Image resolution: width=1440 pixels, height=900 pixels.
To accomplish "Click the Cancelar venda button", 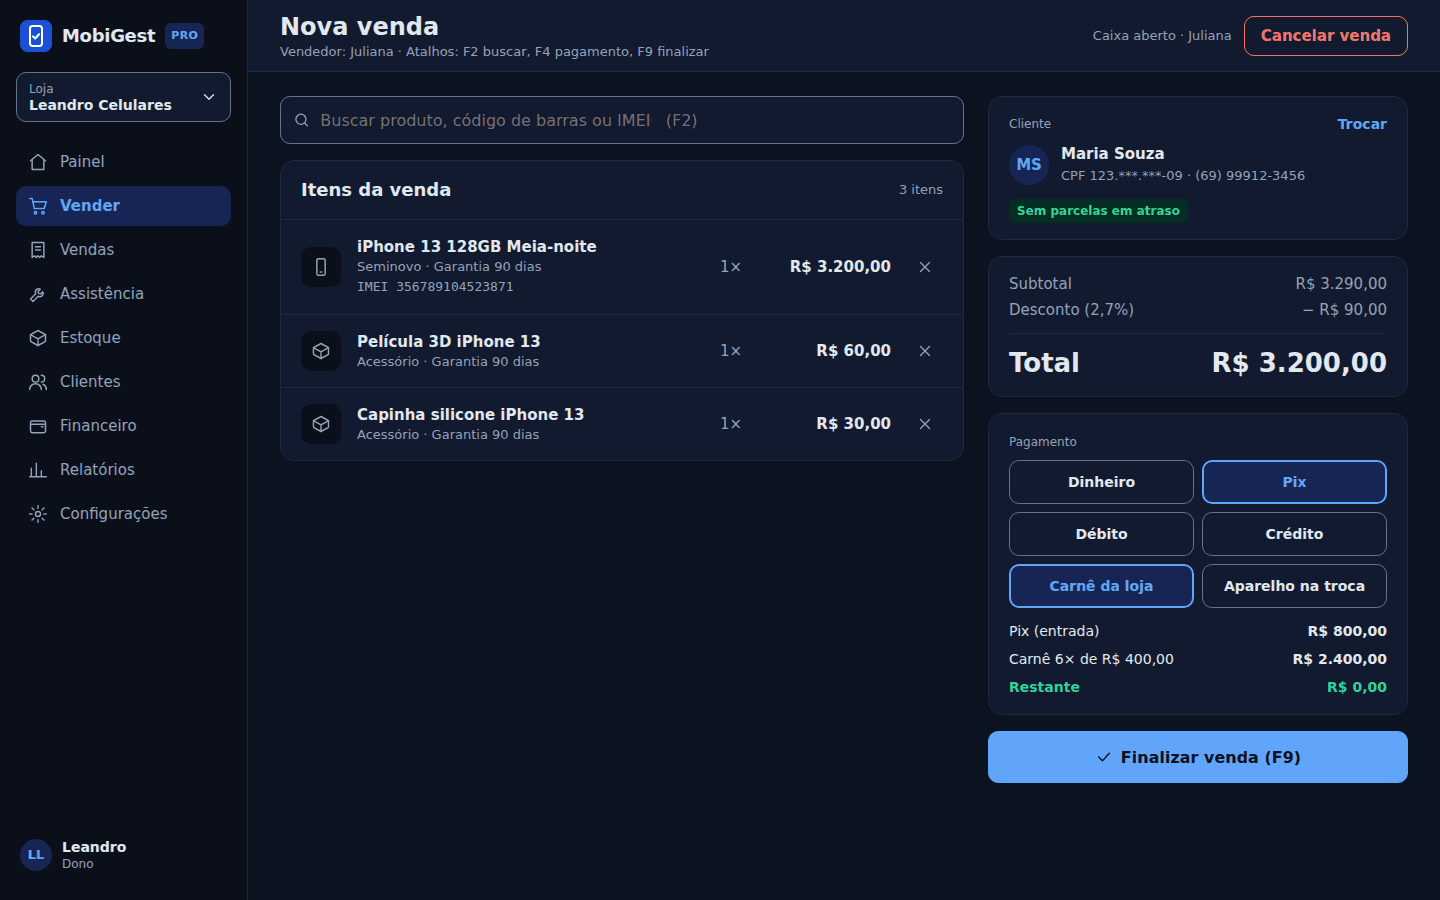I will pos(1326,36).
